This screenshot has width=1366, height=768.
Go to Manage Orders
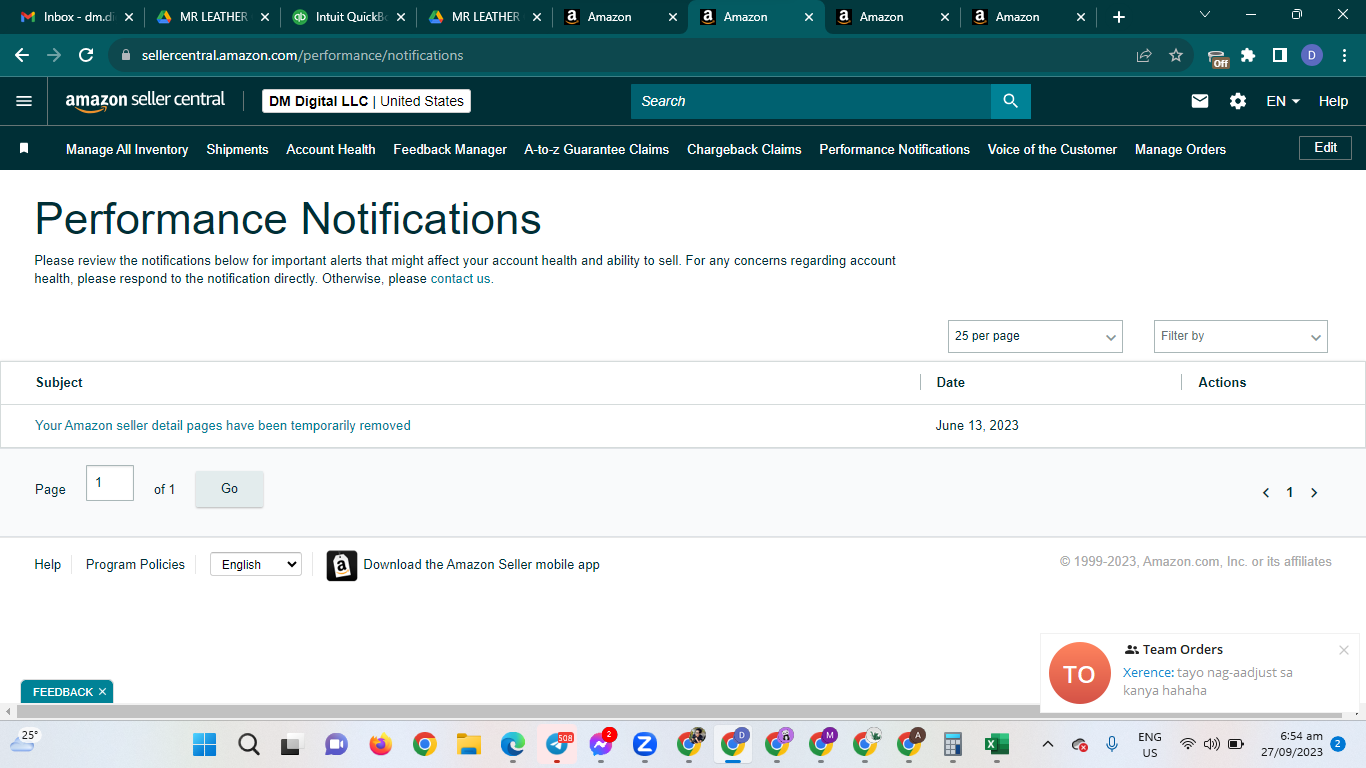(1180, 149)
